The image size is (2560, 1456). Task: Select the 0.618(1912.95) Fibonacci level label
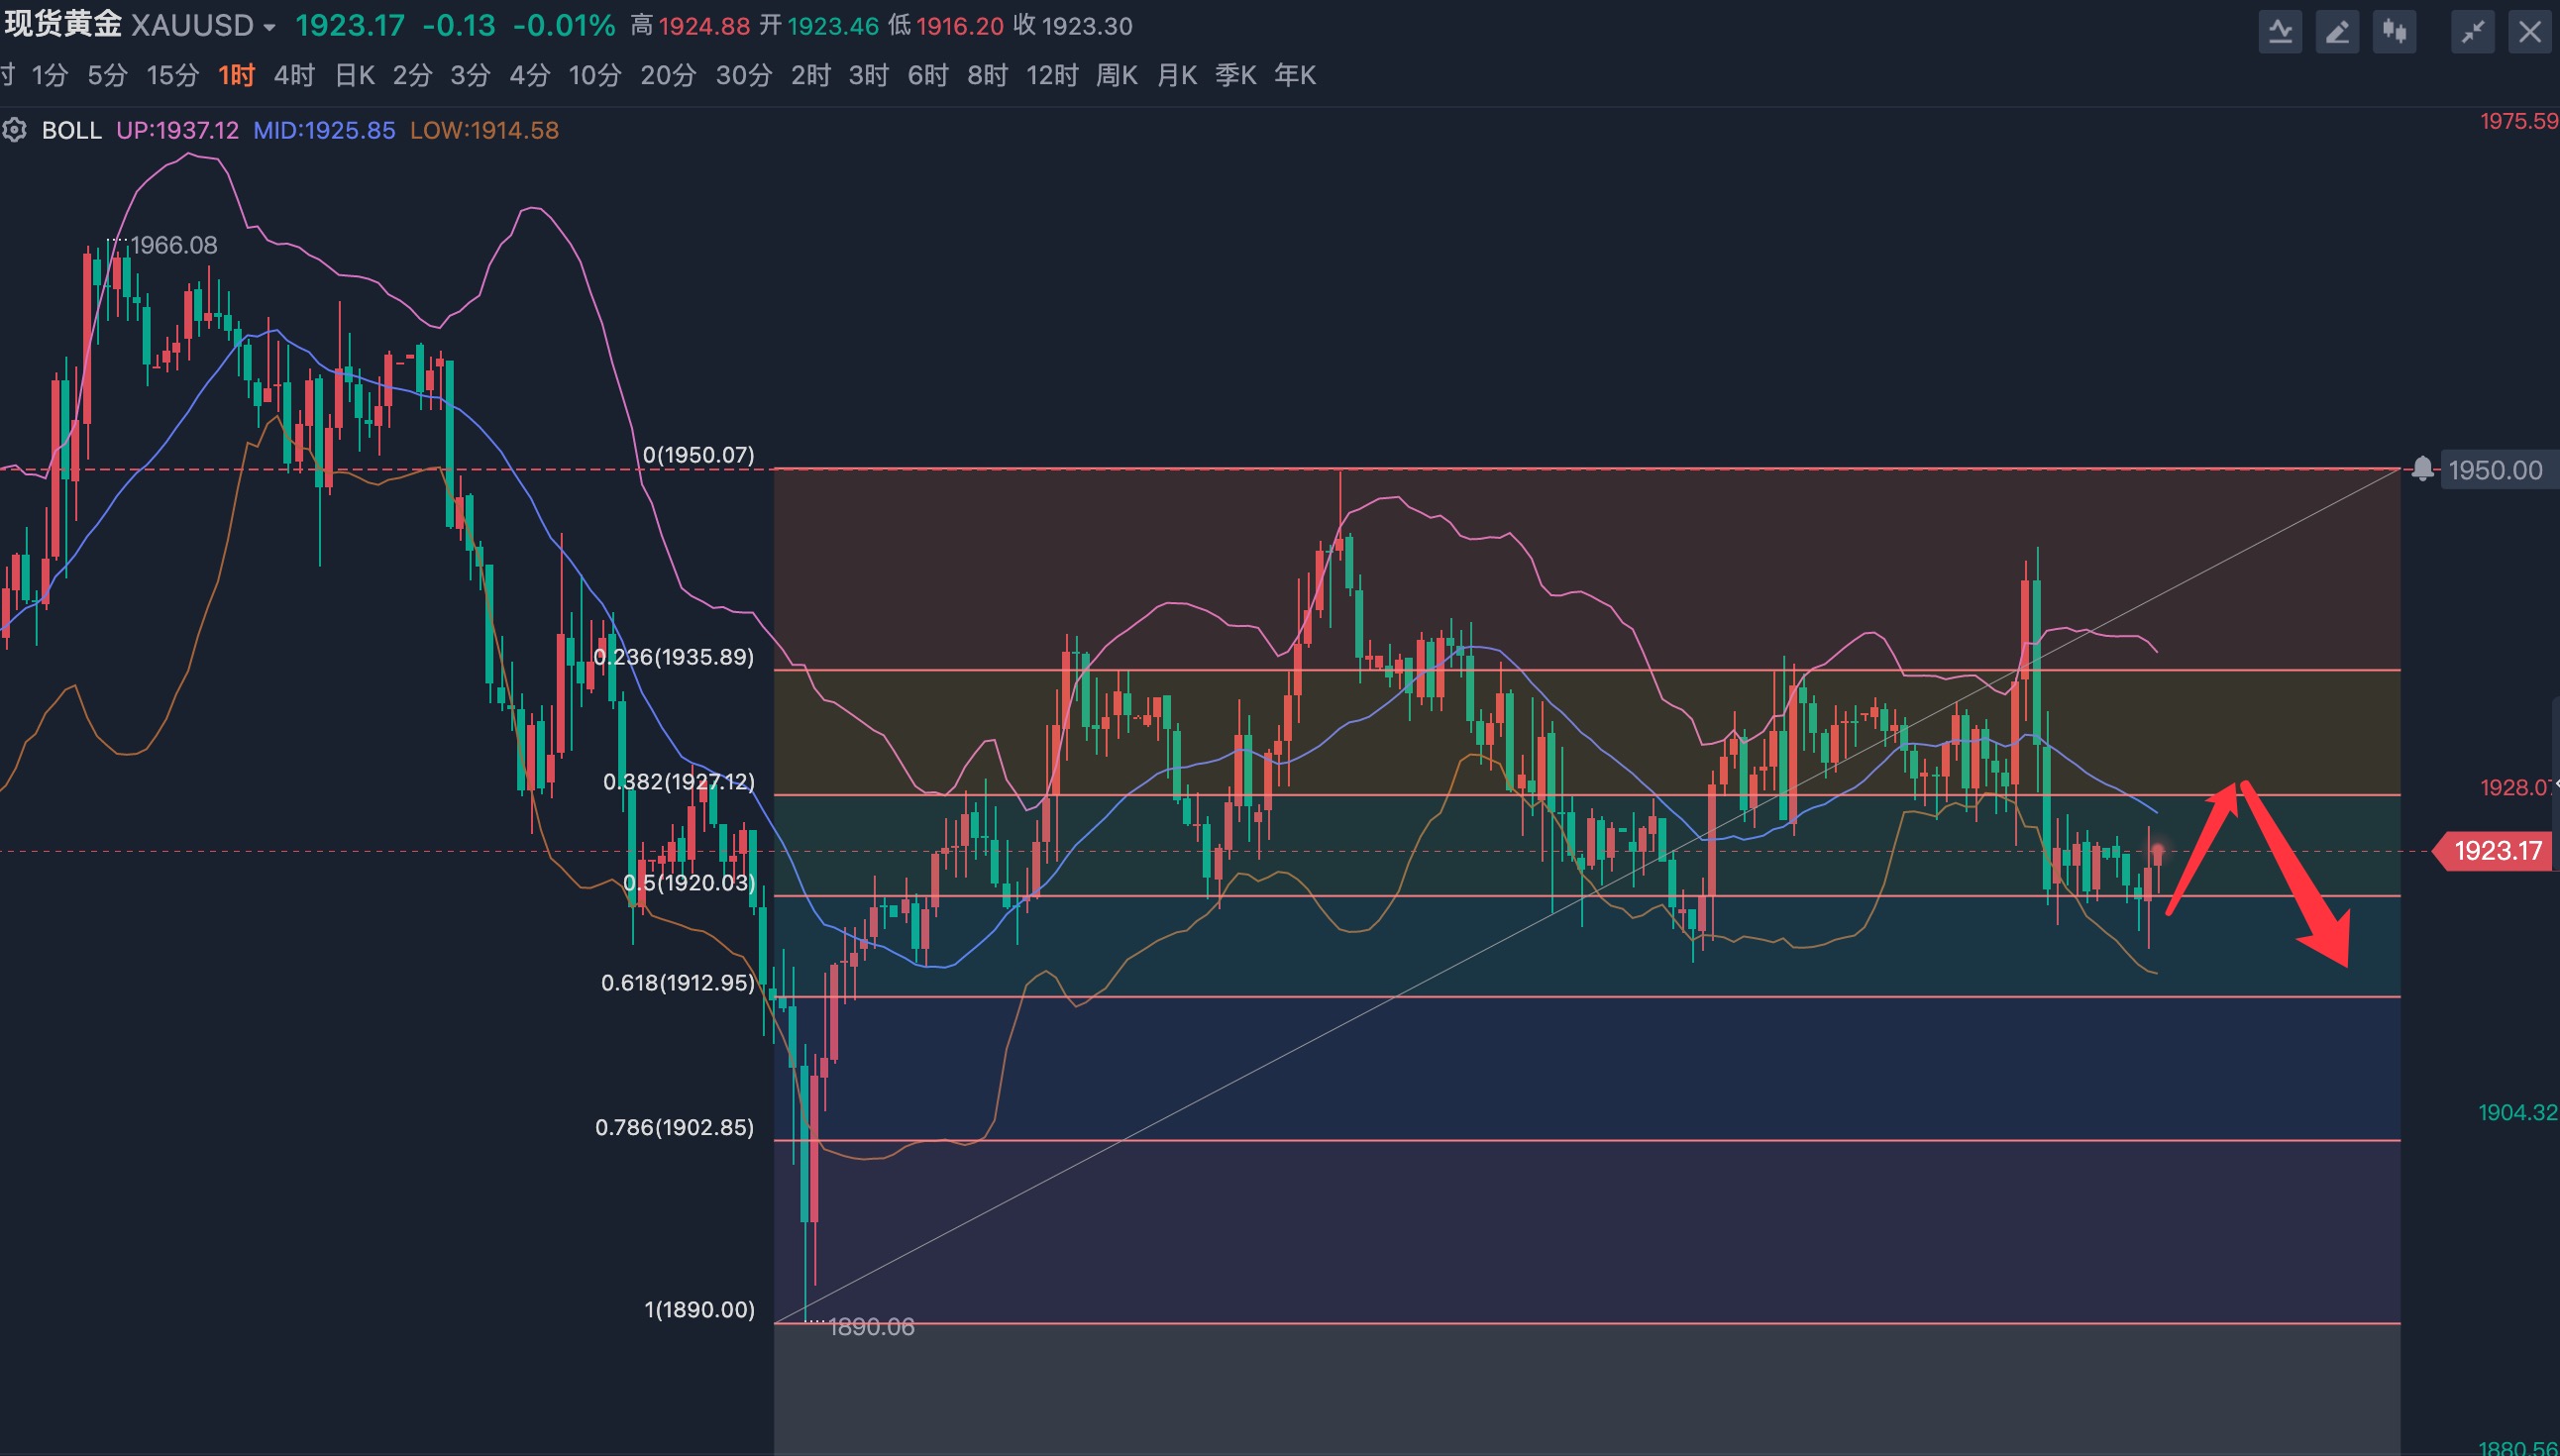[x=677, y=983]
